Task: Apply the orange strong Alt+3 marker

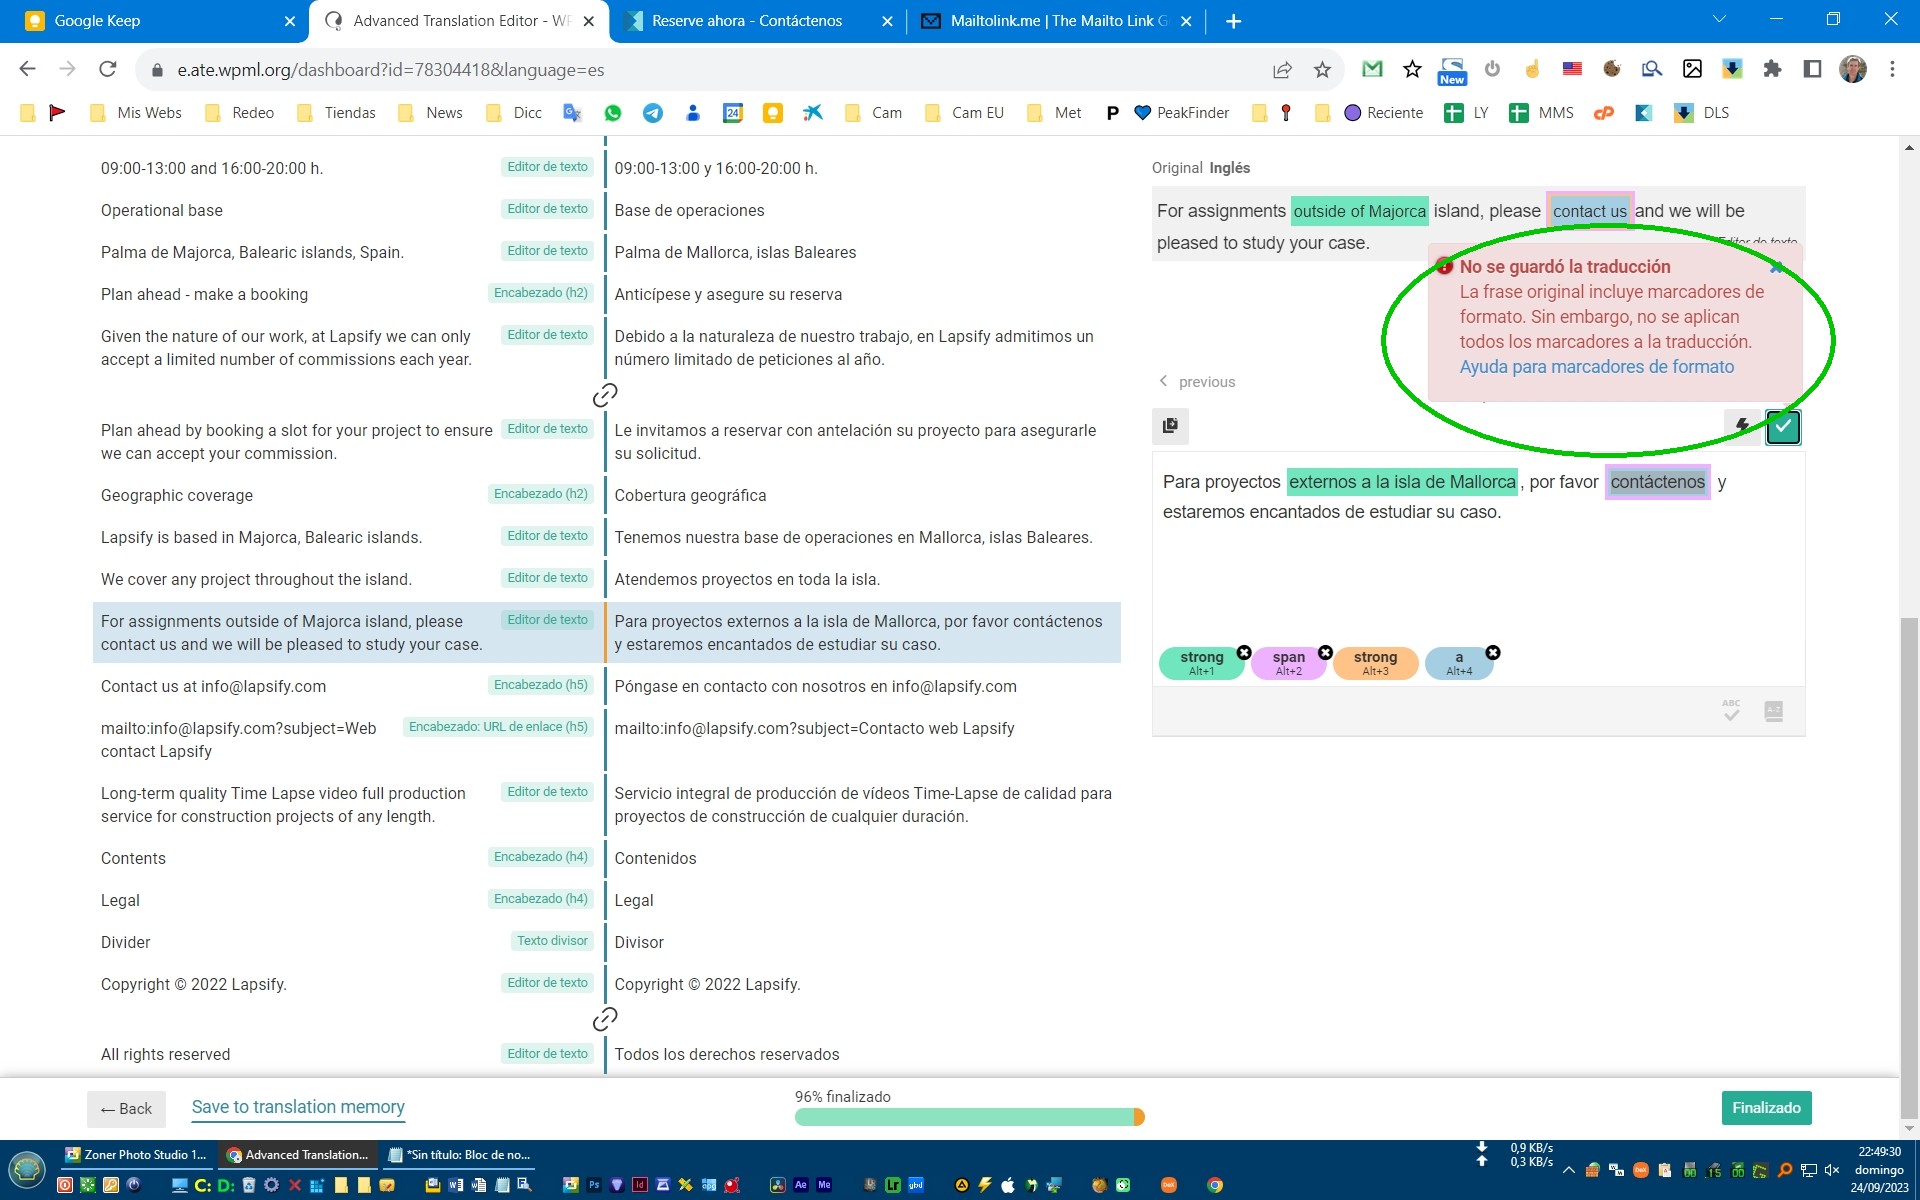Action: 1375,663
